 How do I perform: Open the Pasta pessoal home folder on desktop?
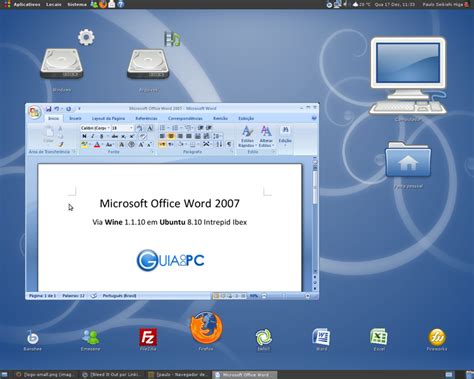click(x=408, y=160)
